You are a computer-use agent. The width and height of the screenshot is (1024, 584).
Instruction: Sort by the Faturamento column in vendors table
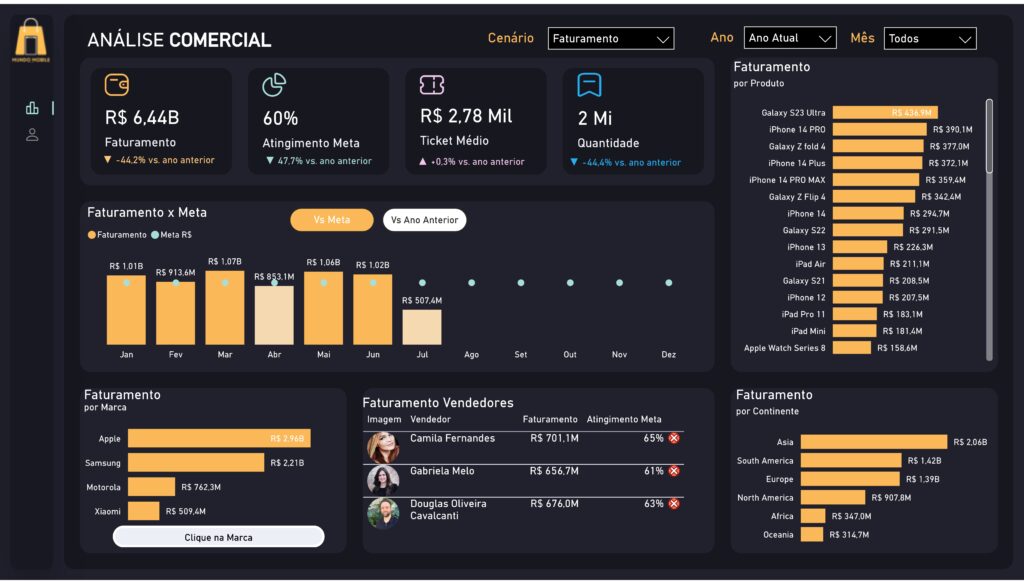coord(550,419)
